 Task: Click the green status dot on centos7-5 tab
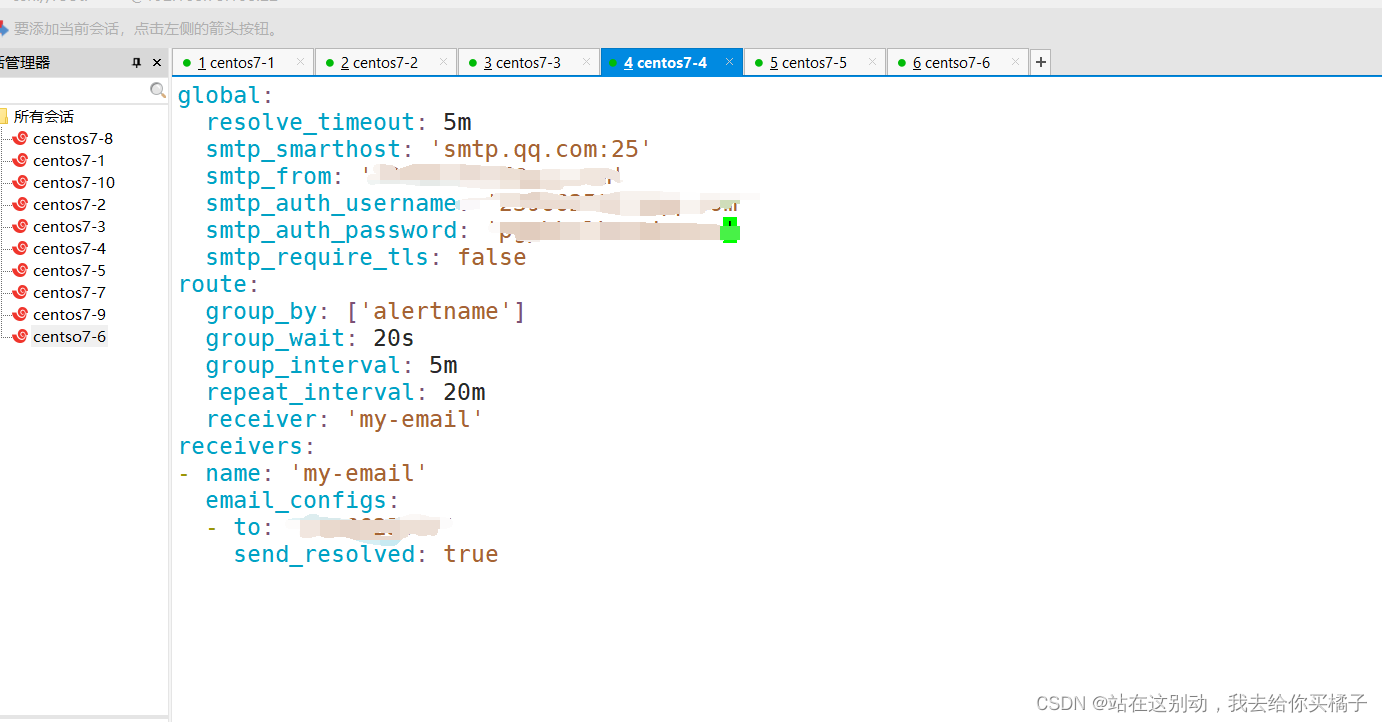pos(758,63)
